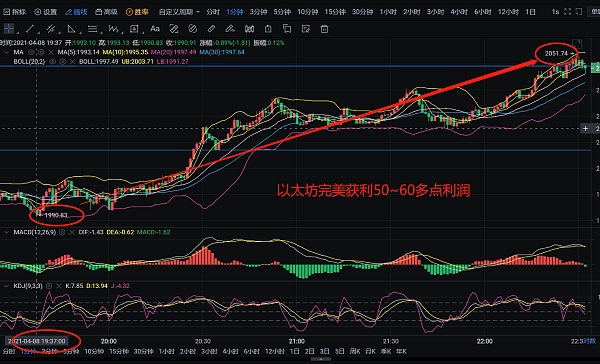Select the freehand brush tool
This screenshot has height=364, width=600.
tap(230, 29)
